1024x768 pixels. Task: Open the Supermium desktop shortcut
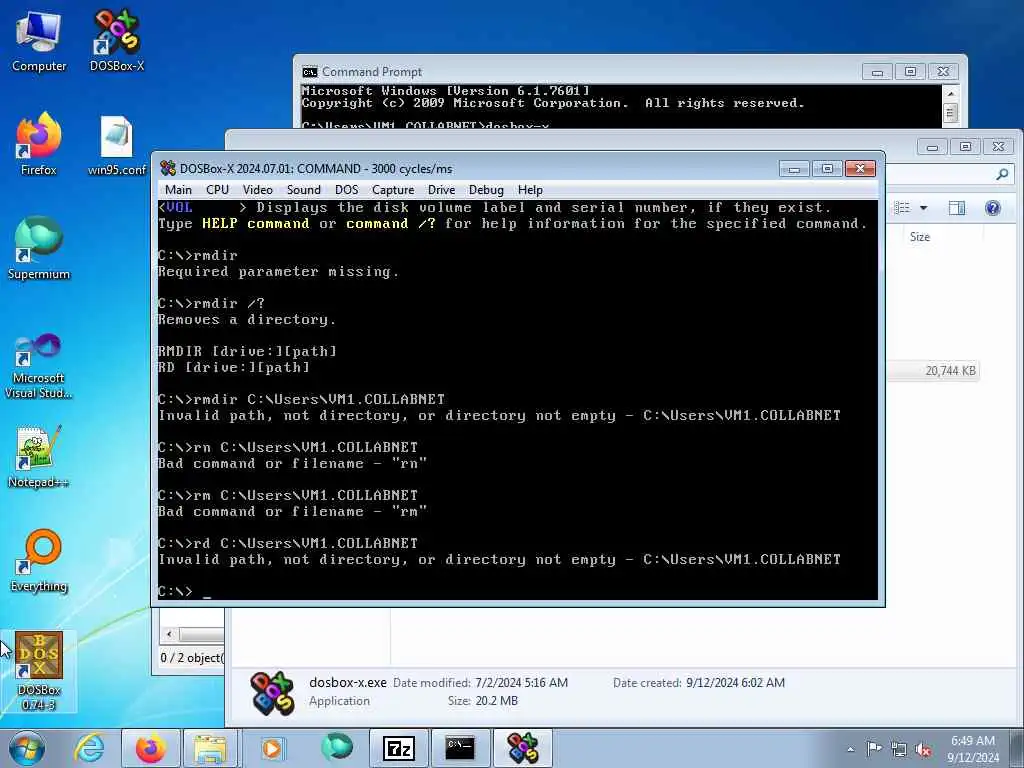point(39,248)
